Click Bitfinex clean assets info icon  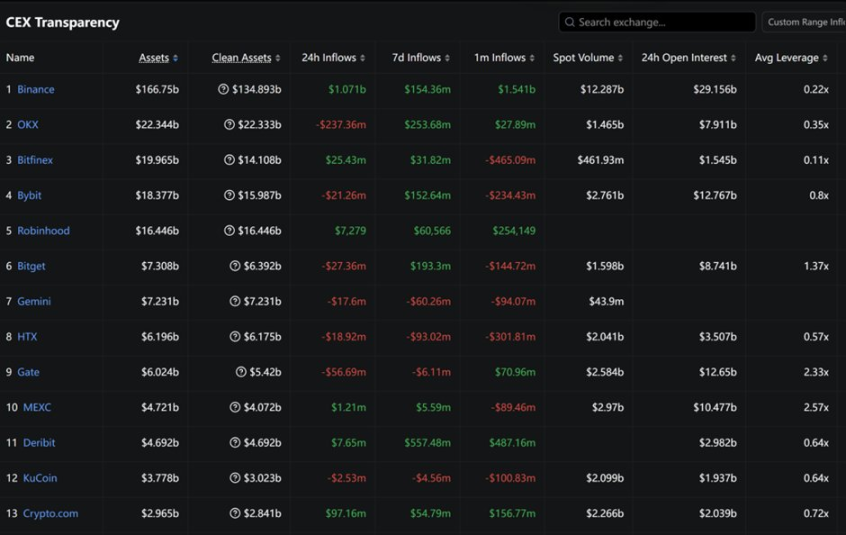pos(230,160)
